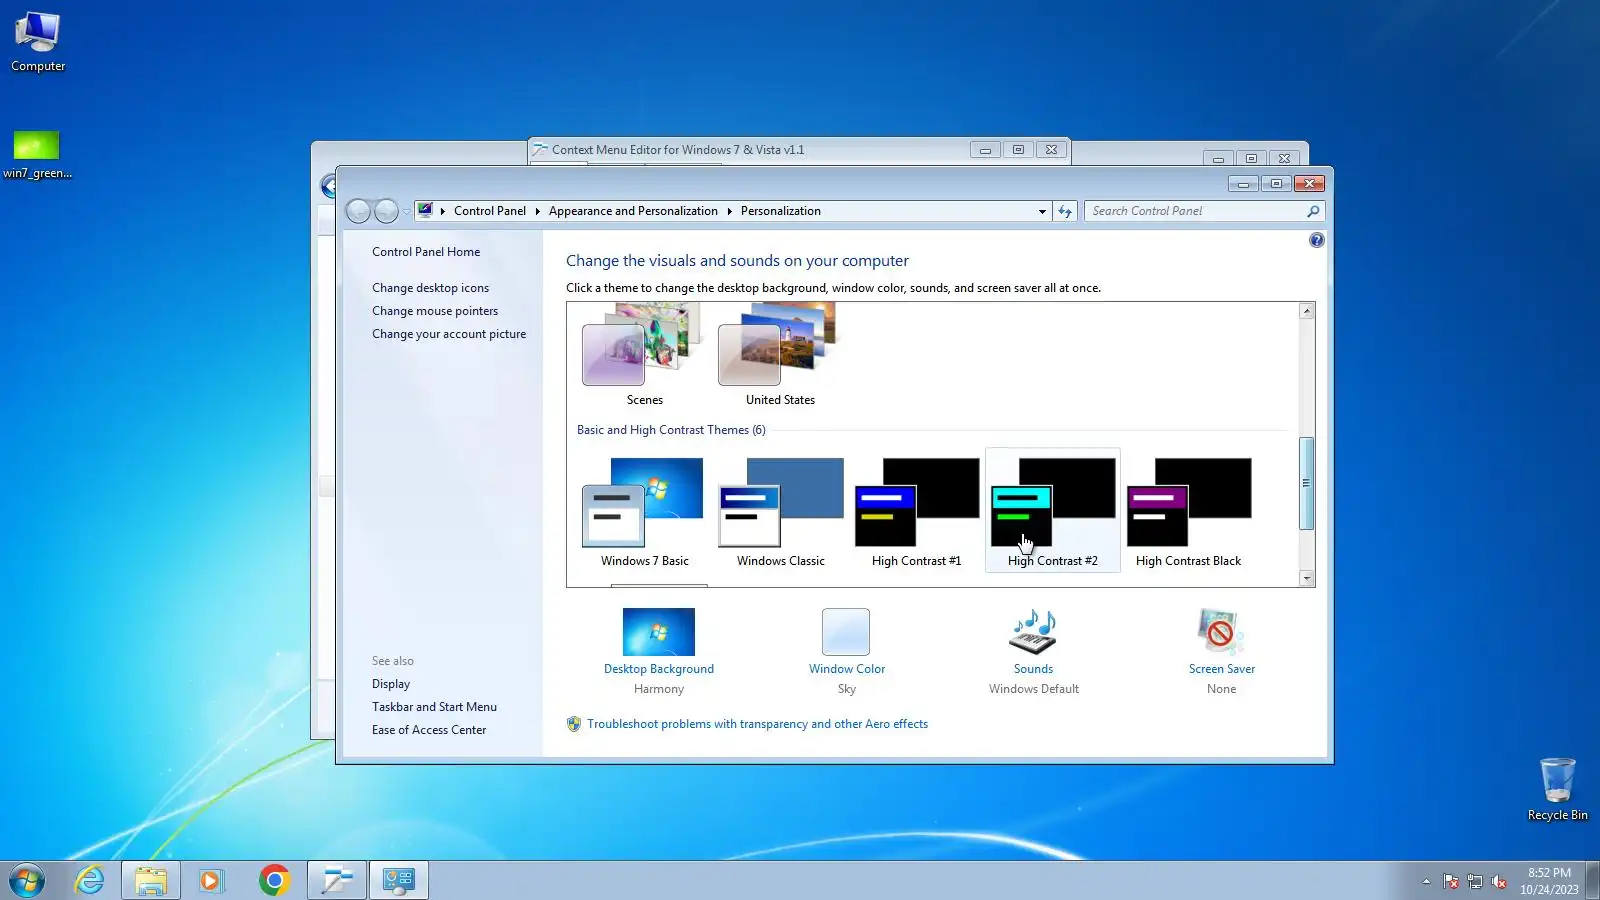Viewport: 1600px width, 900px height.
Task: Switch to Context Menu Editor taskbar button
Action: pos(337,880)
